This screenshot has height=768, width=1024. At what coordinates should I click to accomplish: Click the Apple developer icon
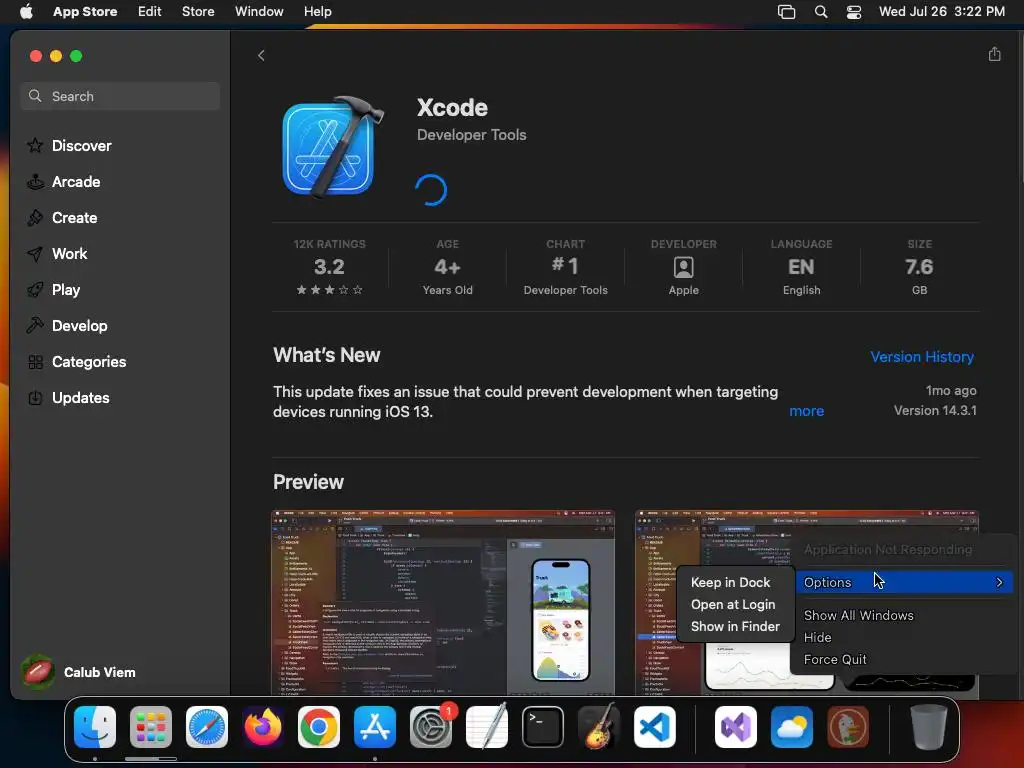click(x=683, y=266)
